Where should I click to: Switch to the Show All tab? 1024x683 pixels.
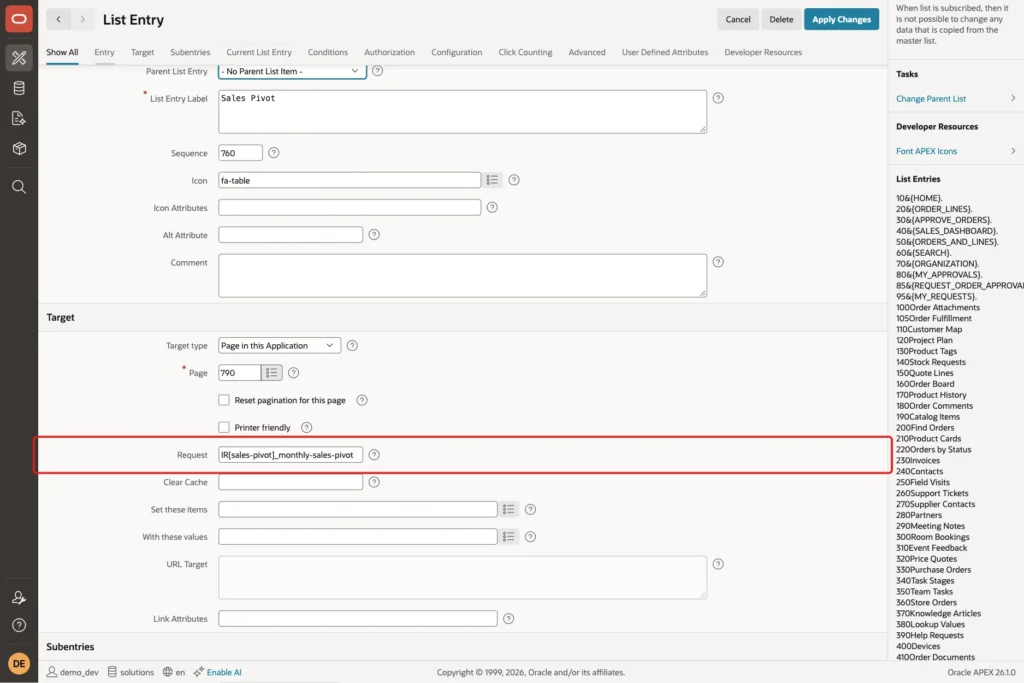(x=62, y=52)
